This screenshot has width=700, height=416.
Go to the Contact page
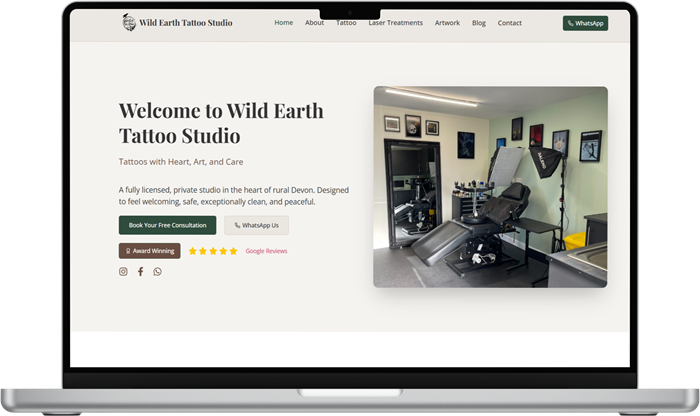(x=510, y=22)
